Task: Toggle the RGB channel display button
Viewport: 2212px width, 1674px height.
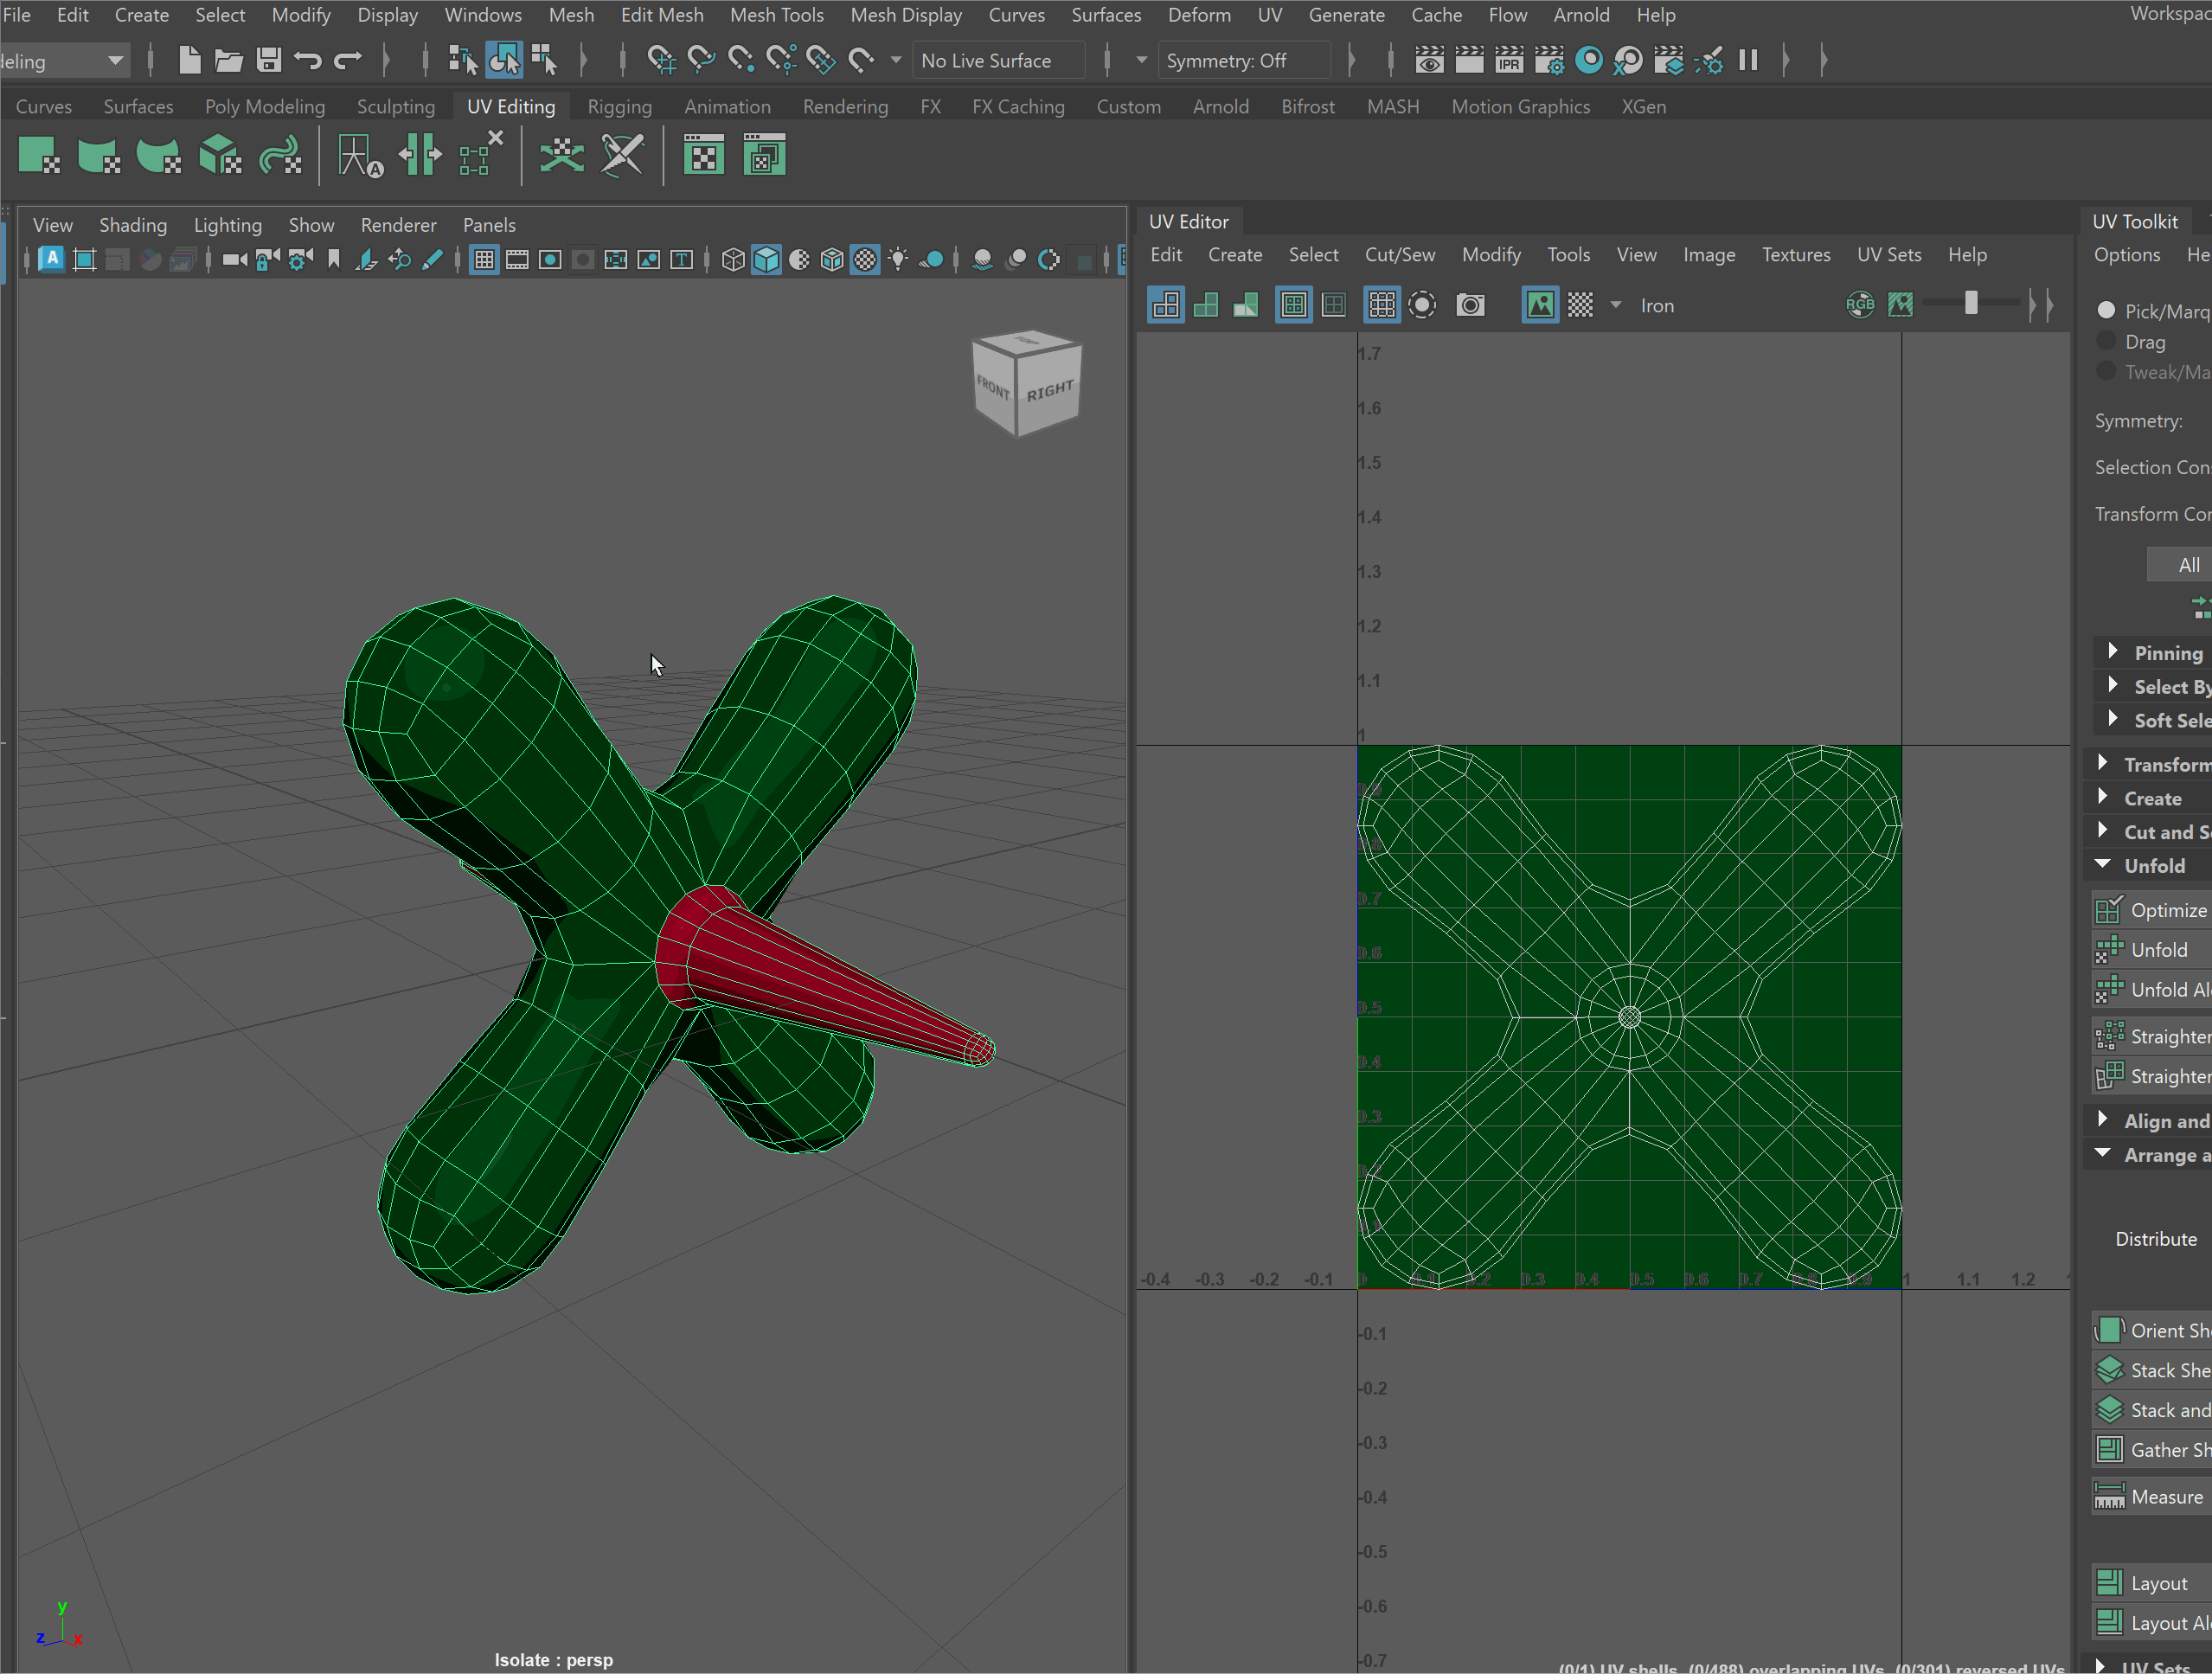Action: 1860,305
